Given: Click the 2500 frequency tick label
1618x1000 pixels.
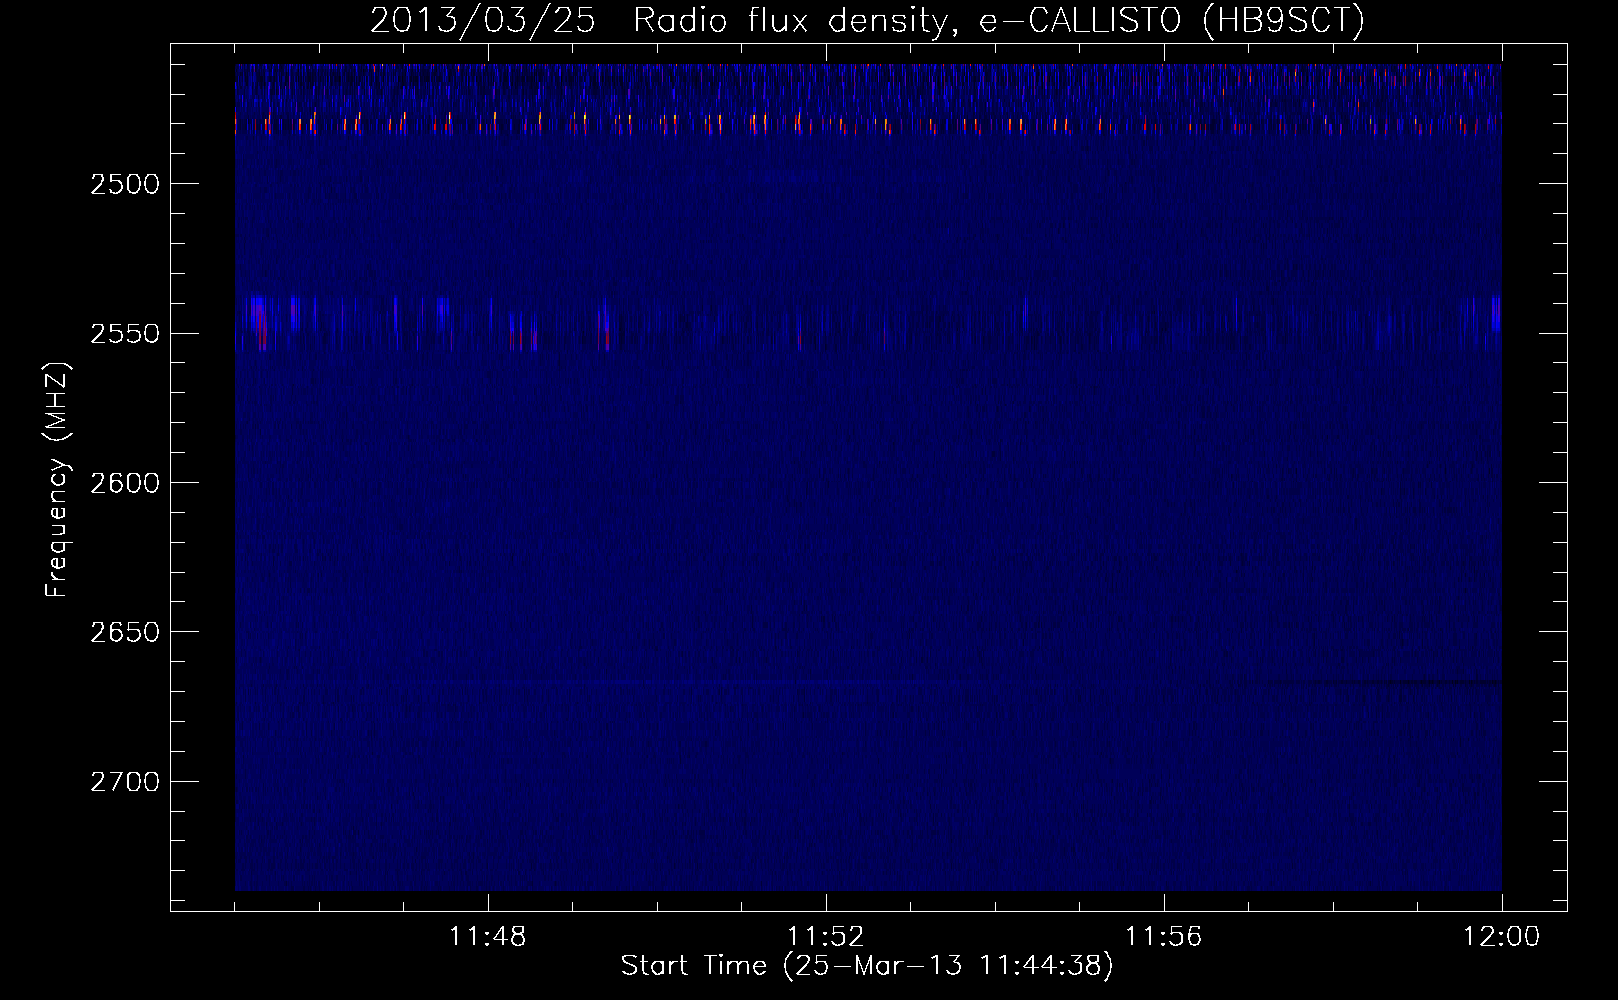Looking at the screenshot, I should point(125,184).
